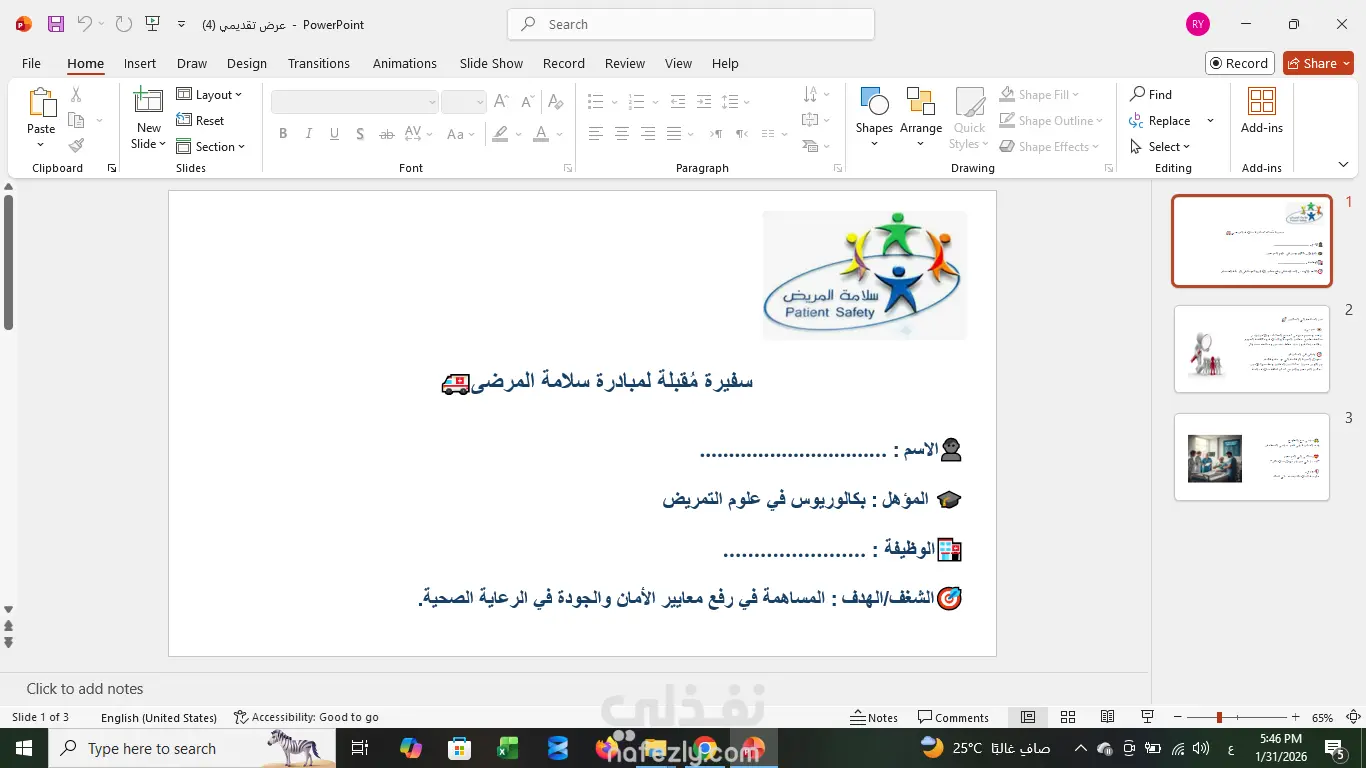Open the Layout dropdown
Image resolution: width=1366 pixels, height=768 pixels.
tap(210, 95)
